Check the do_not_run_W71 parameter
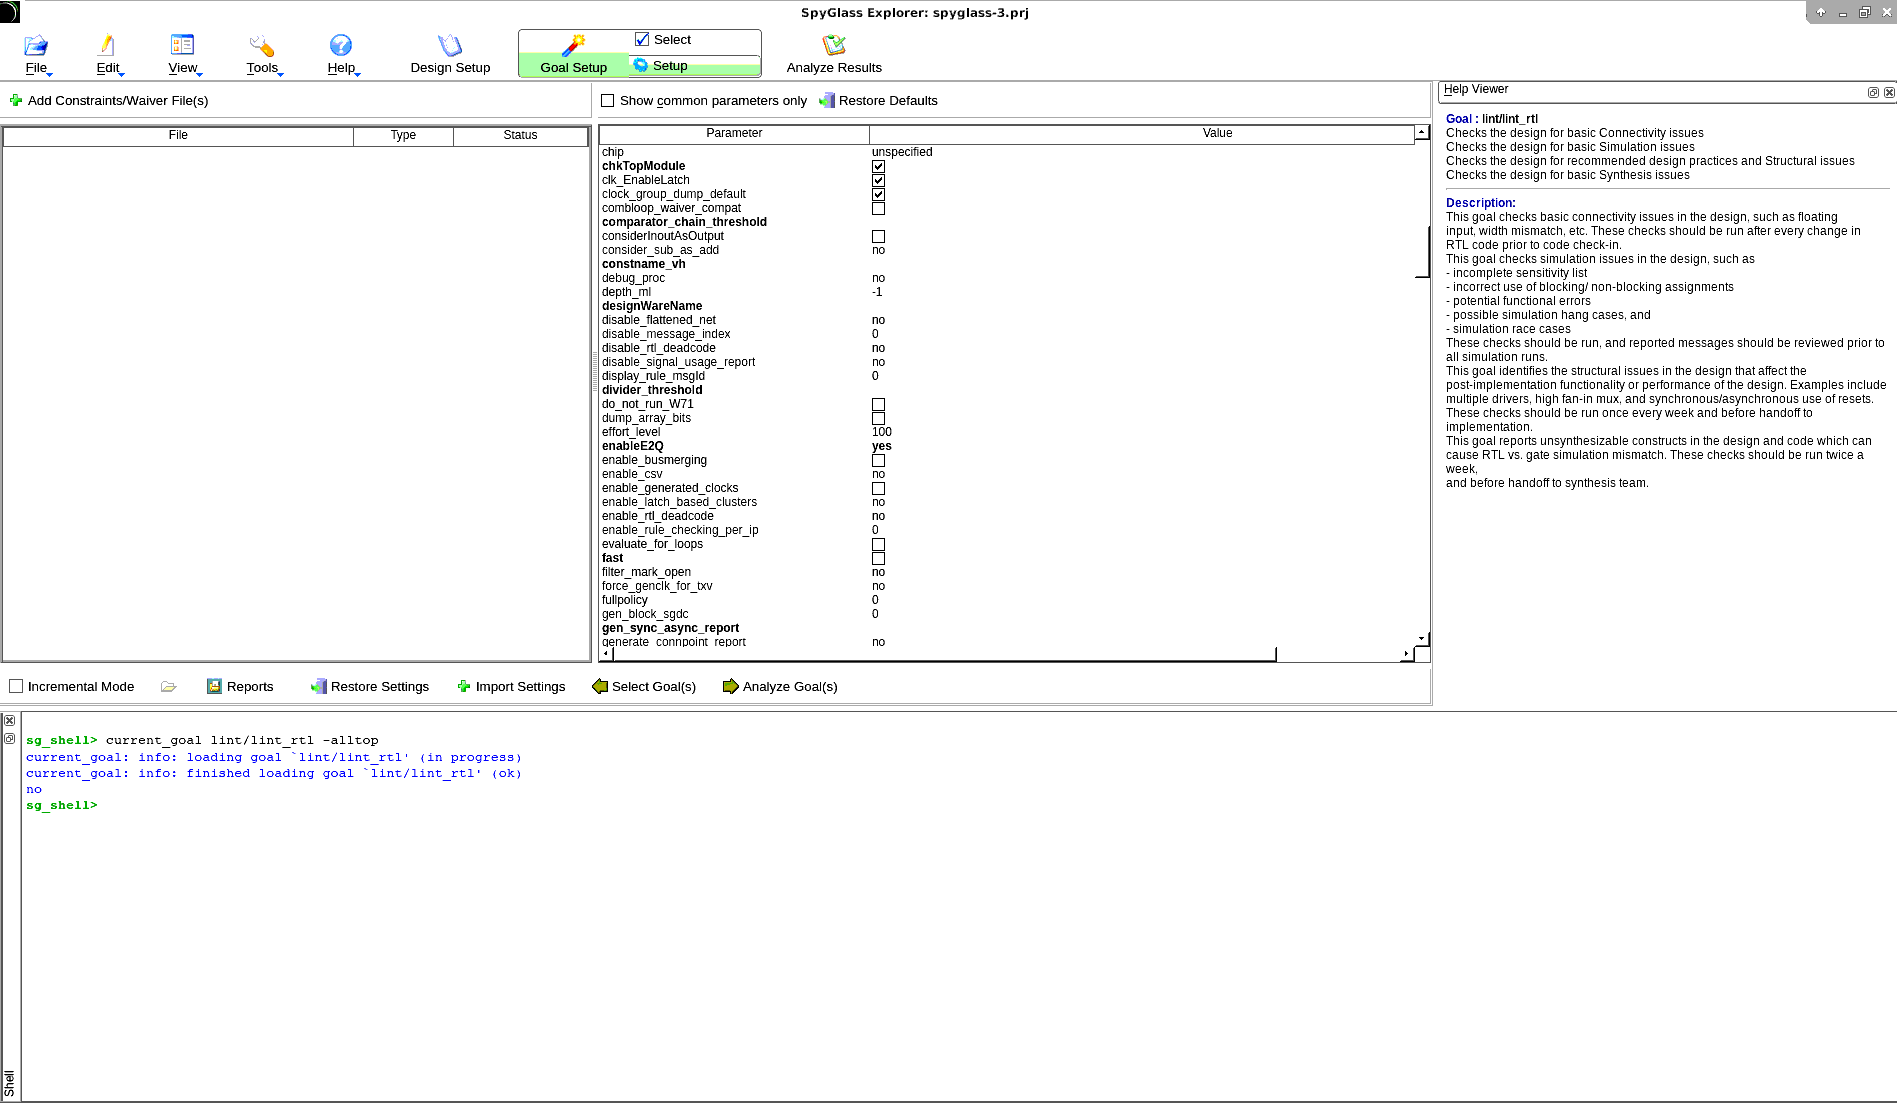Viewport: 1897px width, 1116px height. click(x=878, y=404)
